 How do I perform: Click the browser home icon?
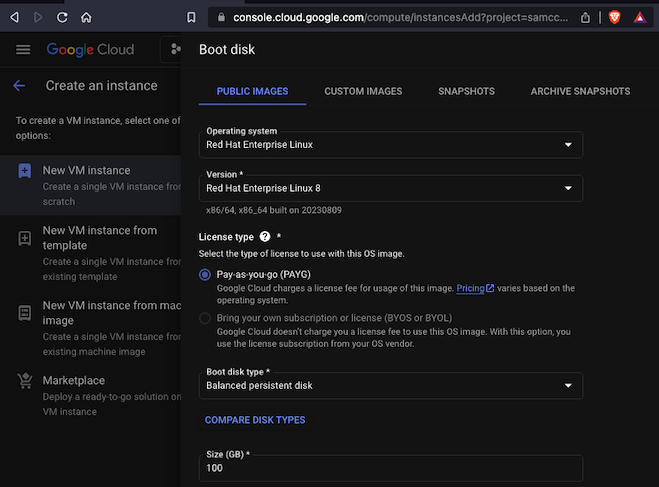pyautogui.click(x=87, y=17)
